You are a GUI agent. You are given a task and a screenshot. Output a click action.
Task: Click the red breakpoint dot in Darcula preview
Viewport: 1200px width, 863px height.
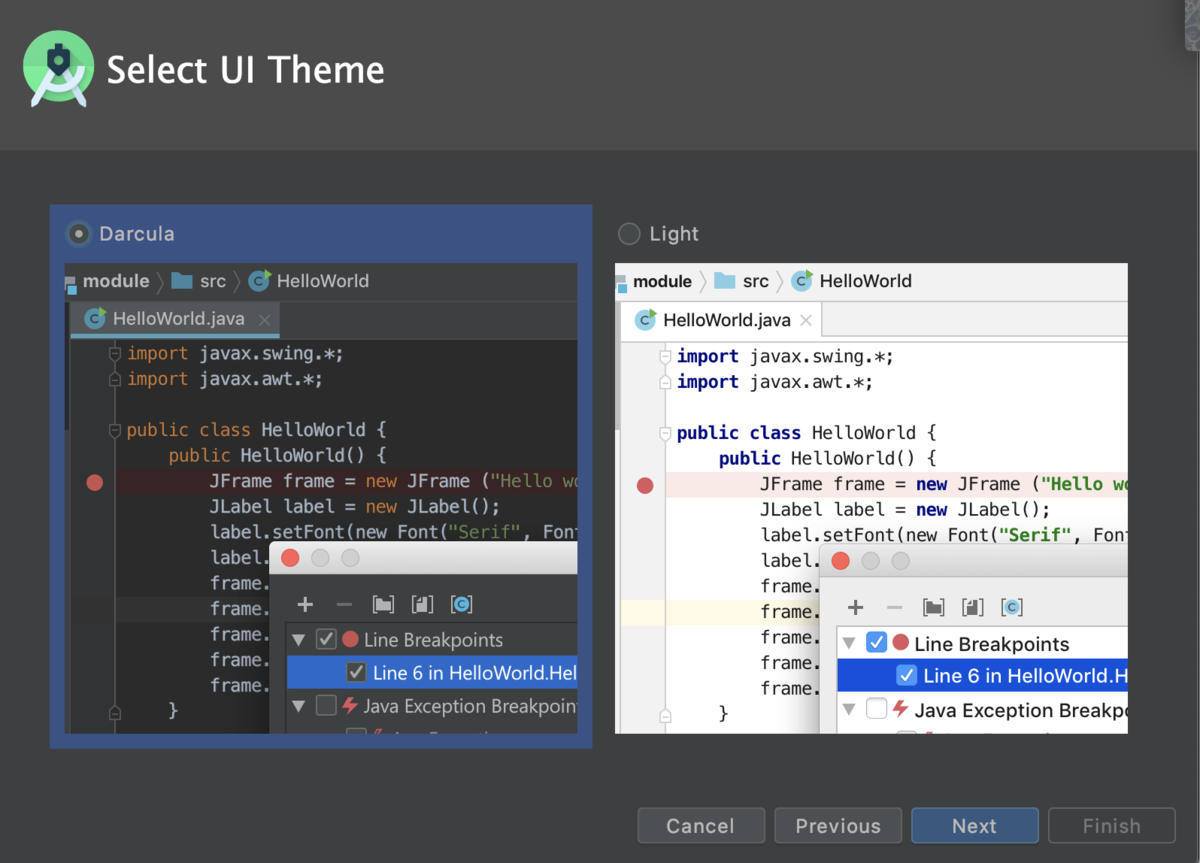pos(95,483)
